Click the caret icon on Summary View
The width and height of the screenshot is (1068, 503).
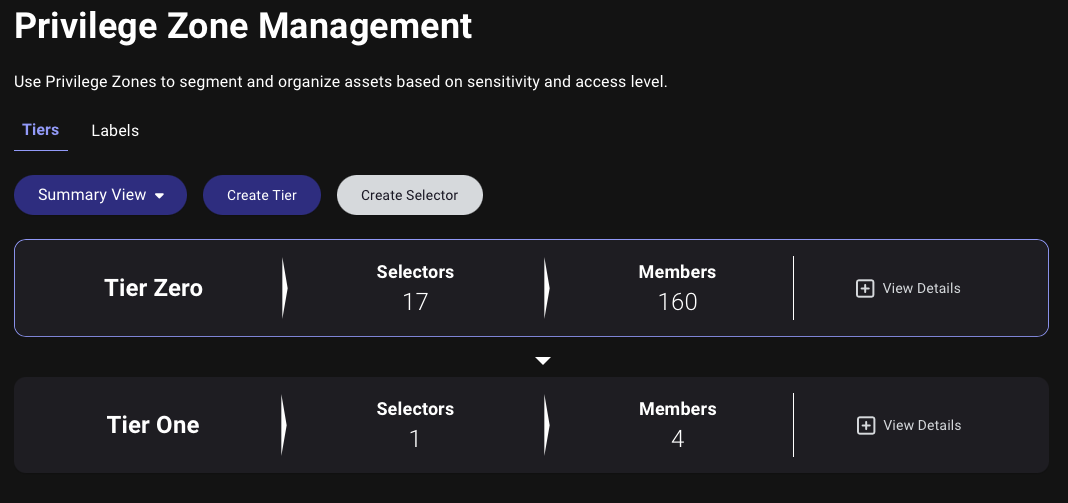(159, 196)
